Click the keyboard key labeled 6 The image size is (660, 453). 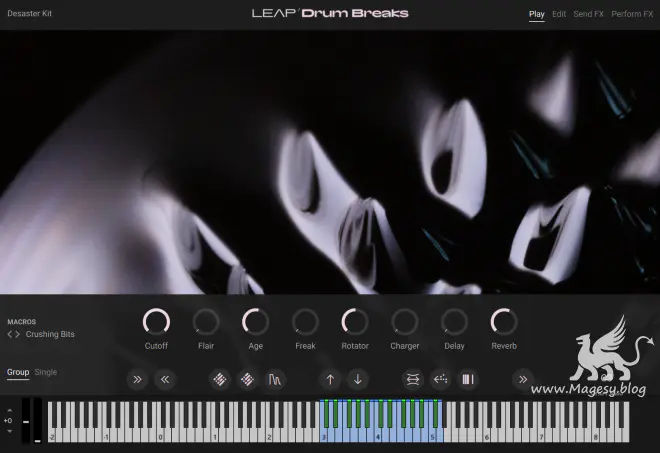(487, 436)
